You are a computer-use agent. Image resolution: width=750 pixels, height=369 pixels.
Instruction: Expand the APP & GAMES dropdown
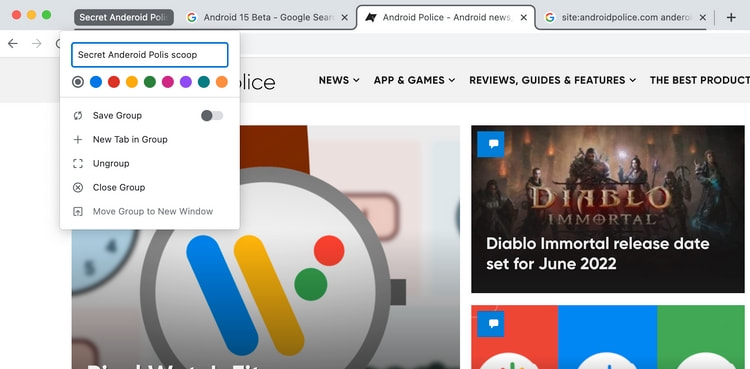[414, 80]
